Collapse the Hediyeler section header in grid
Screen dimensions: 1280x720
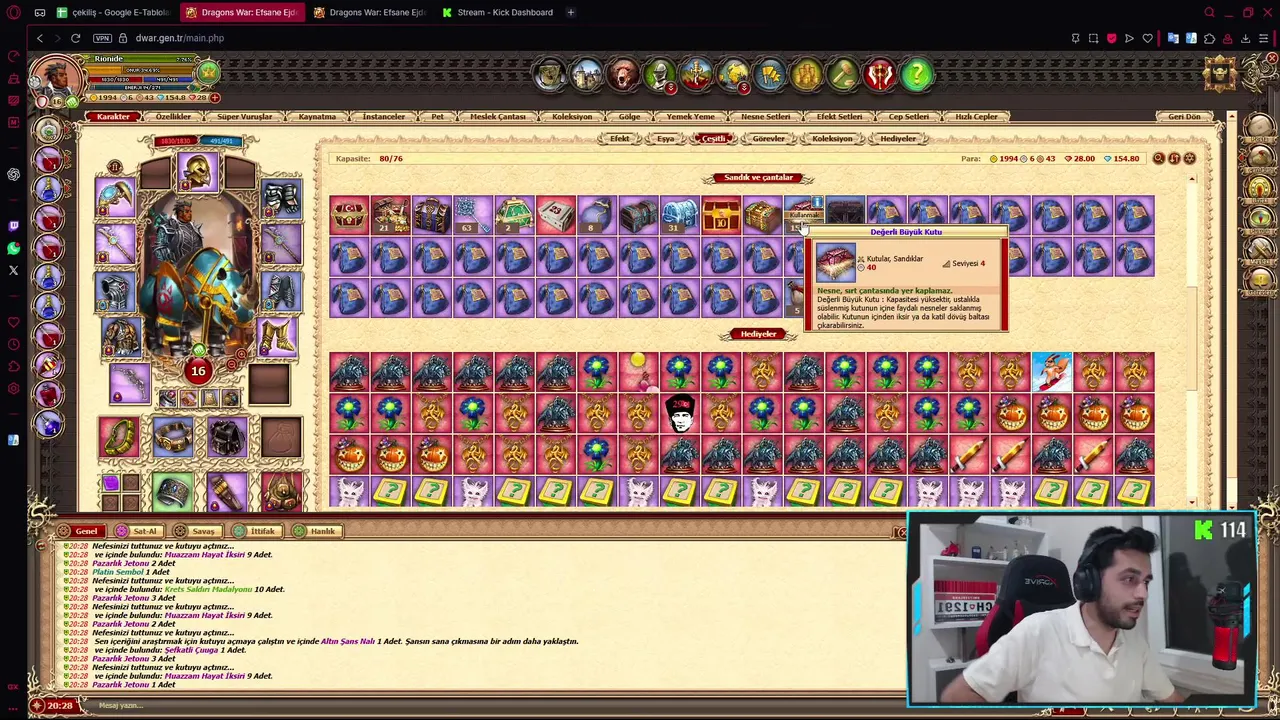758,333
